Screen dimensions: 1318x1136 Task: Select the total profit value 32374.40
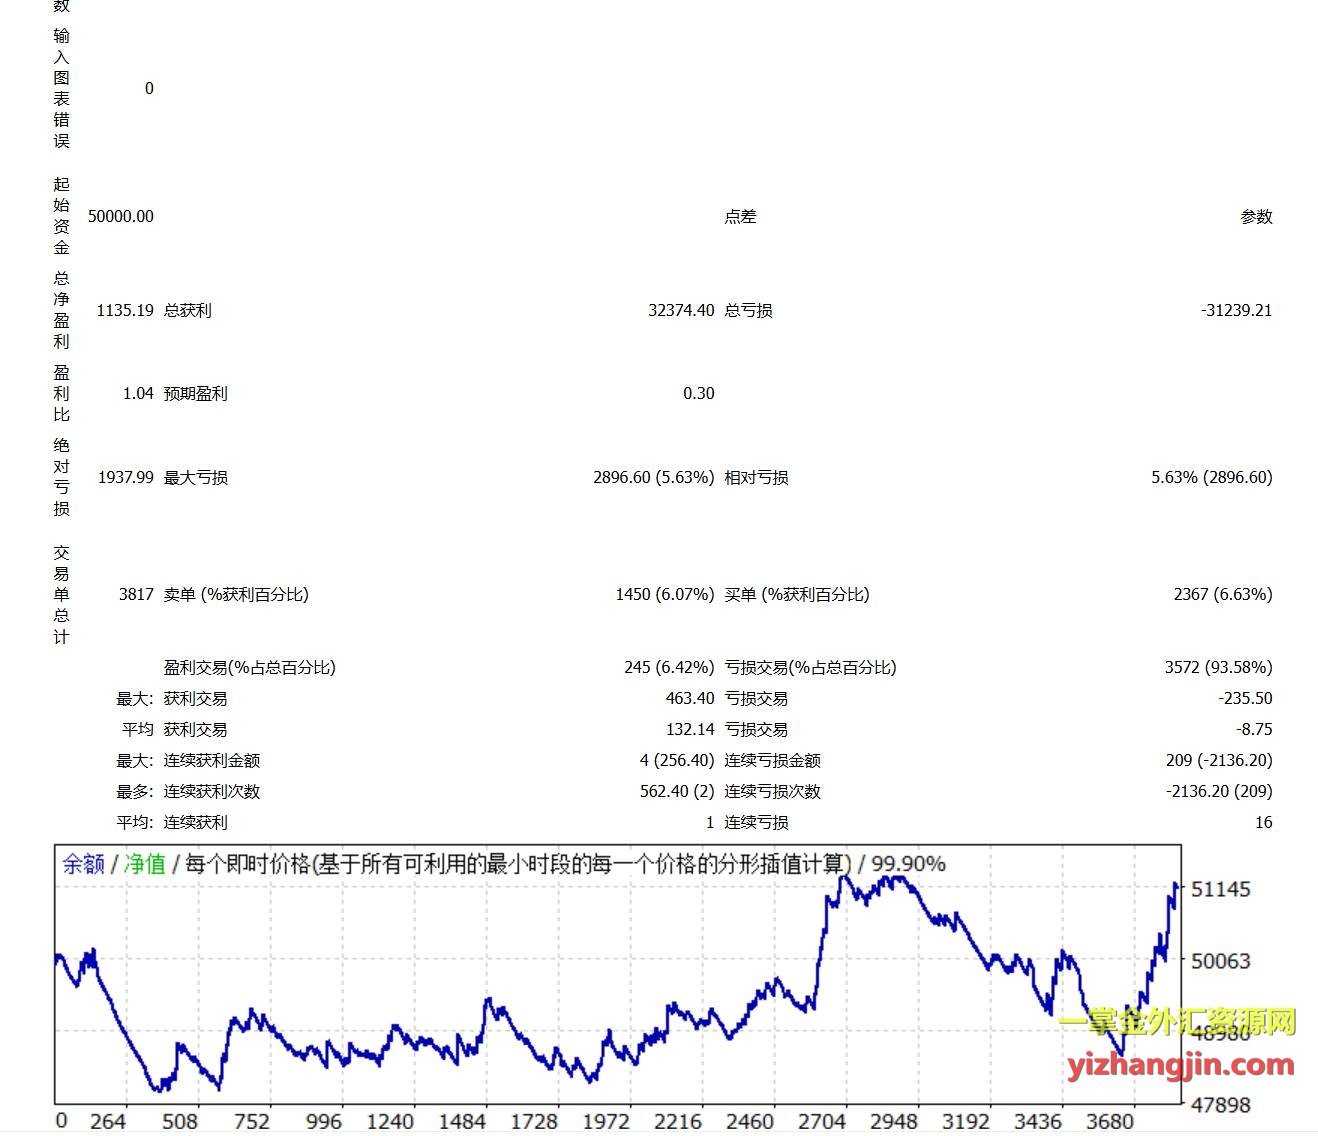tap(681, 311)
